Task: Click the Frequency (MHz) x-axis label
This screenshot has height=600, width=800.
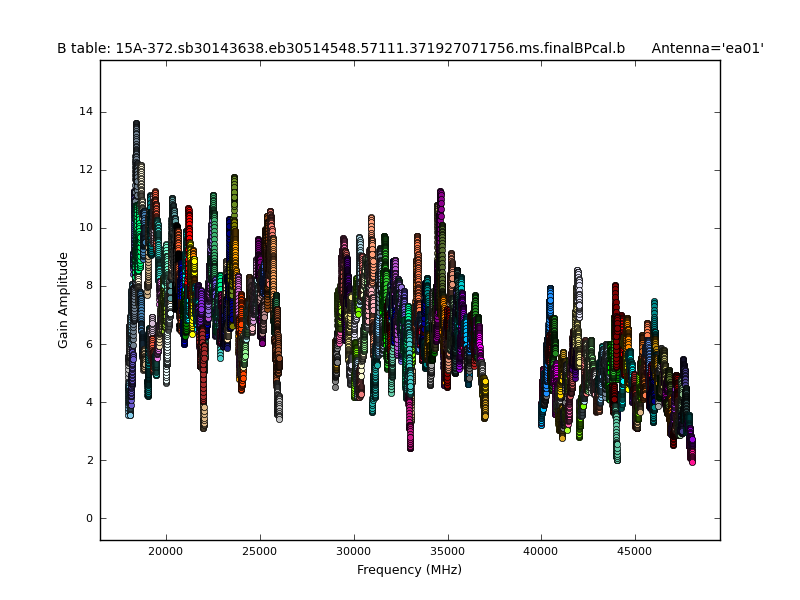Action: [x=409, y=570]
